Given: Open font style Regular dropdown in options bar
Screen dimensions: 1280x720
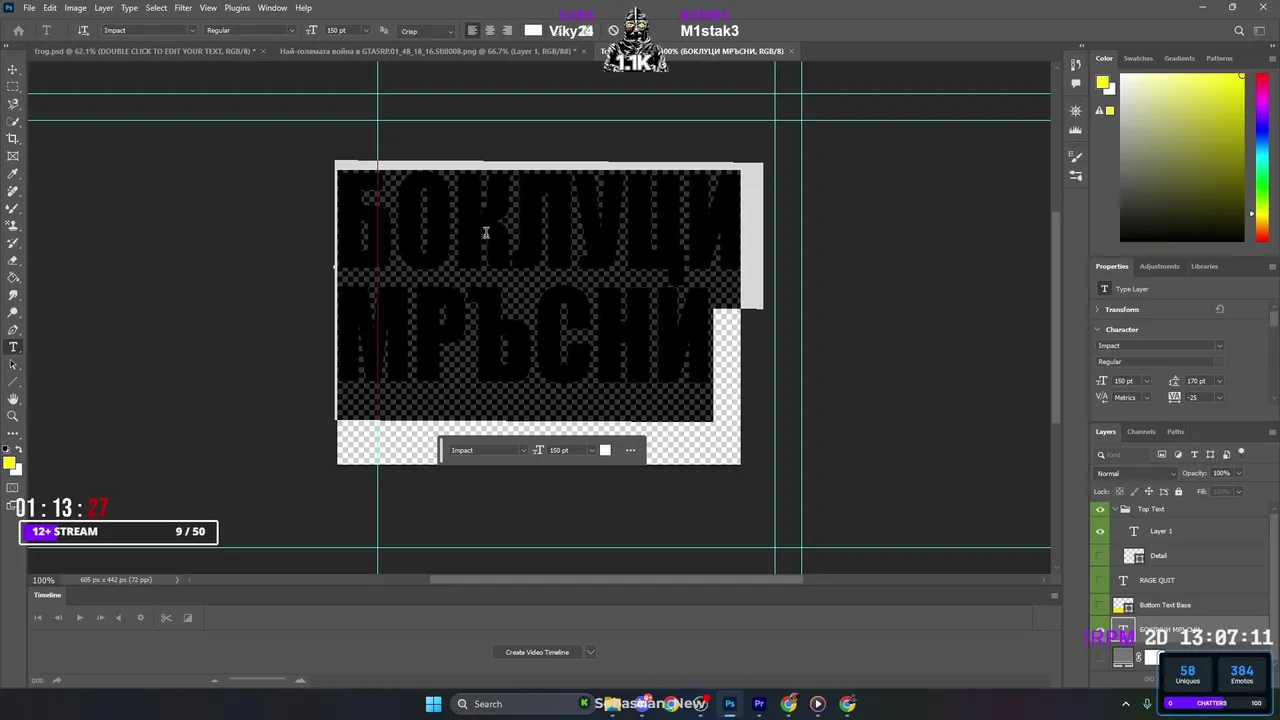Looking at the screenshot, I should [x=291, y=30].
